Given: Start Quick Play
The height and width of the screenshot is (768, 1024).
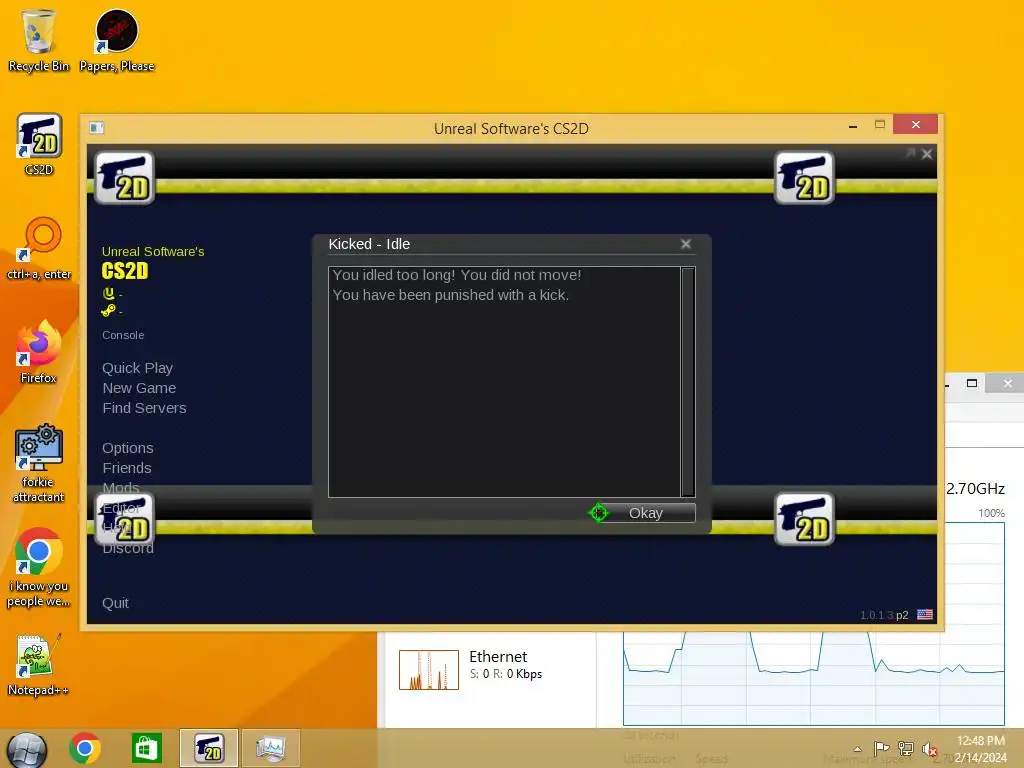Looking at the screenshot, I should tap(137, 368).
